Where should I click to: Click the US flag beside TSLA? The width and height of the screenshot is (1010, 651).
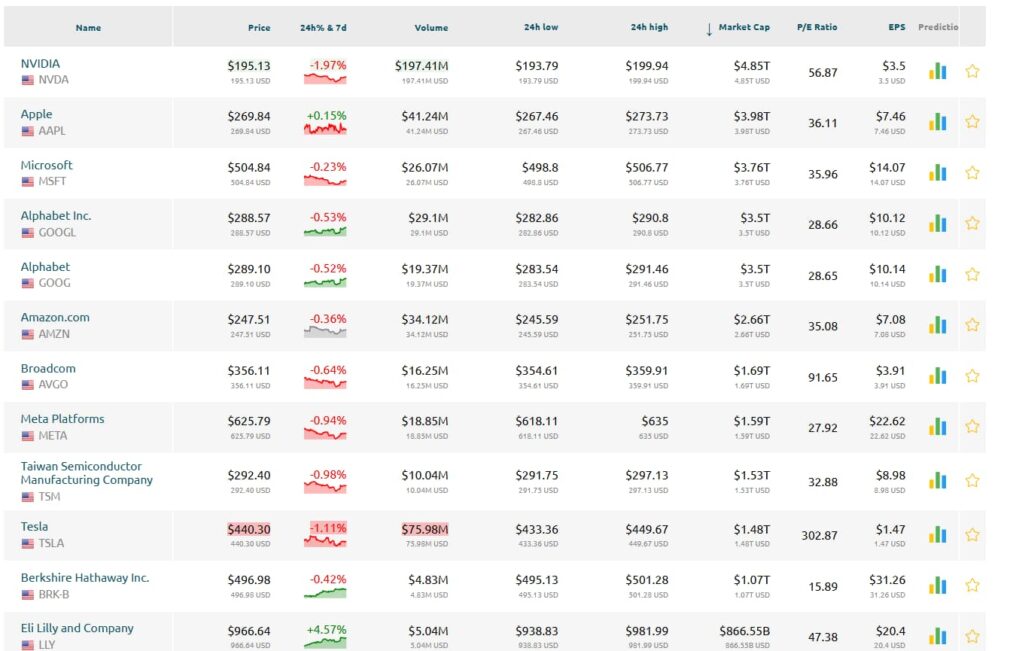pos(28,544)
